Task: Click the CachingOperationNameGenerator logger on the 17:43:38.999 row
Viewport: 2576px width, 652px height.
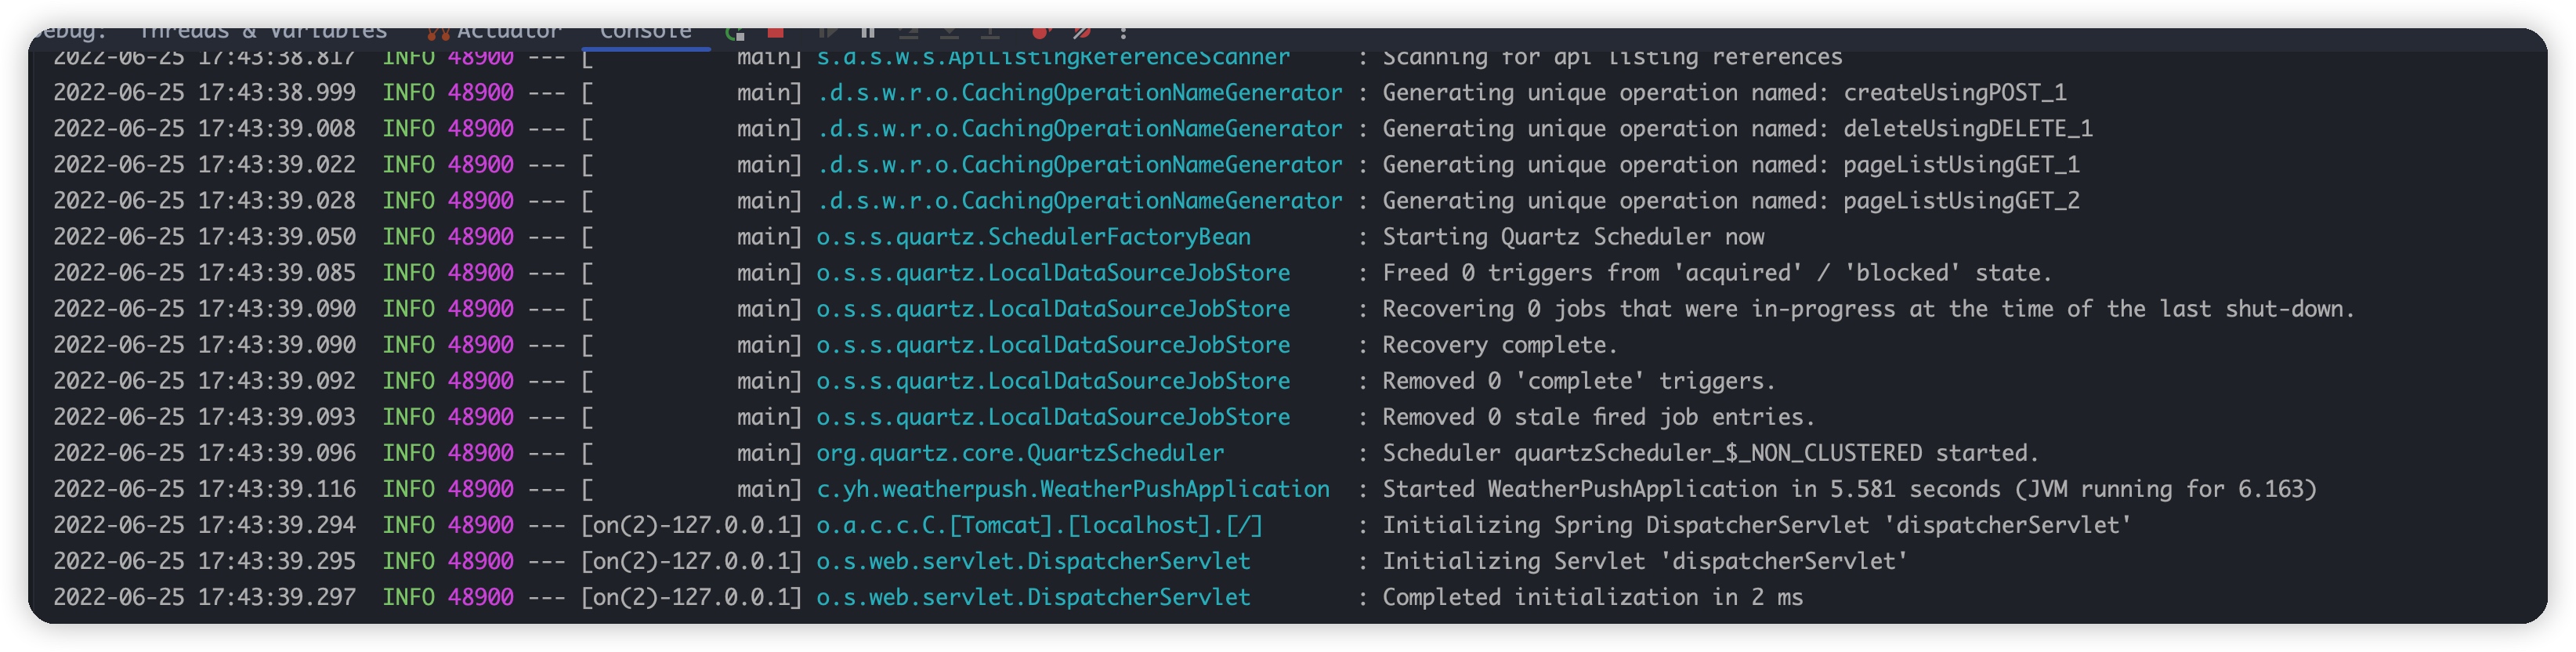Action: [1079, 93]
